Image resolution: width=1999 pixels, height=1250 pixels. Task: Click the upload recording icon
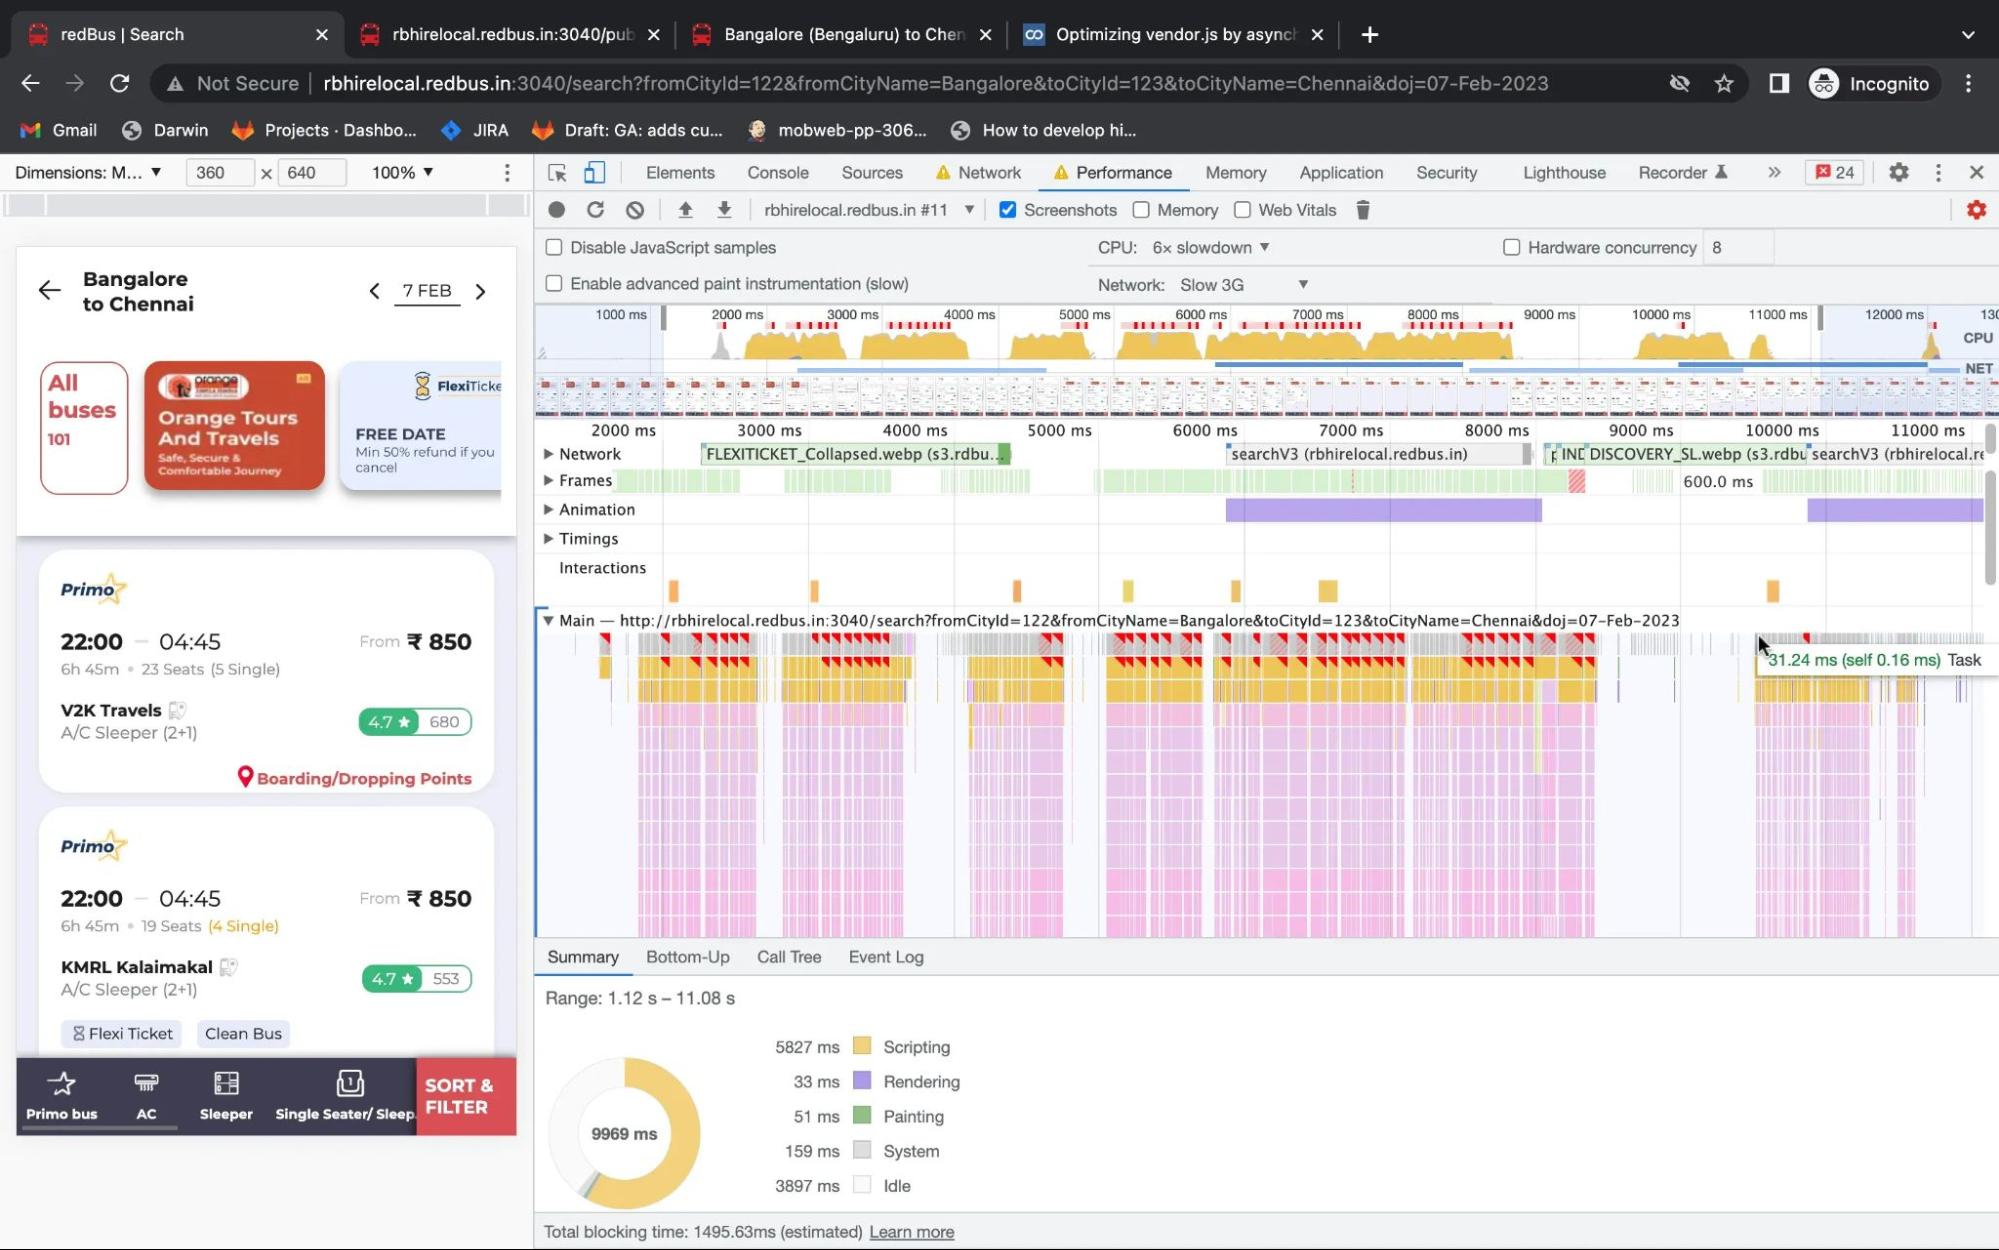pyautogui.click(x=684, y=209)
